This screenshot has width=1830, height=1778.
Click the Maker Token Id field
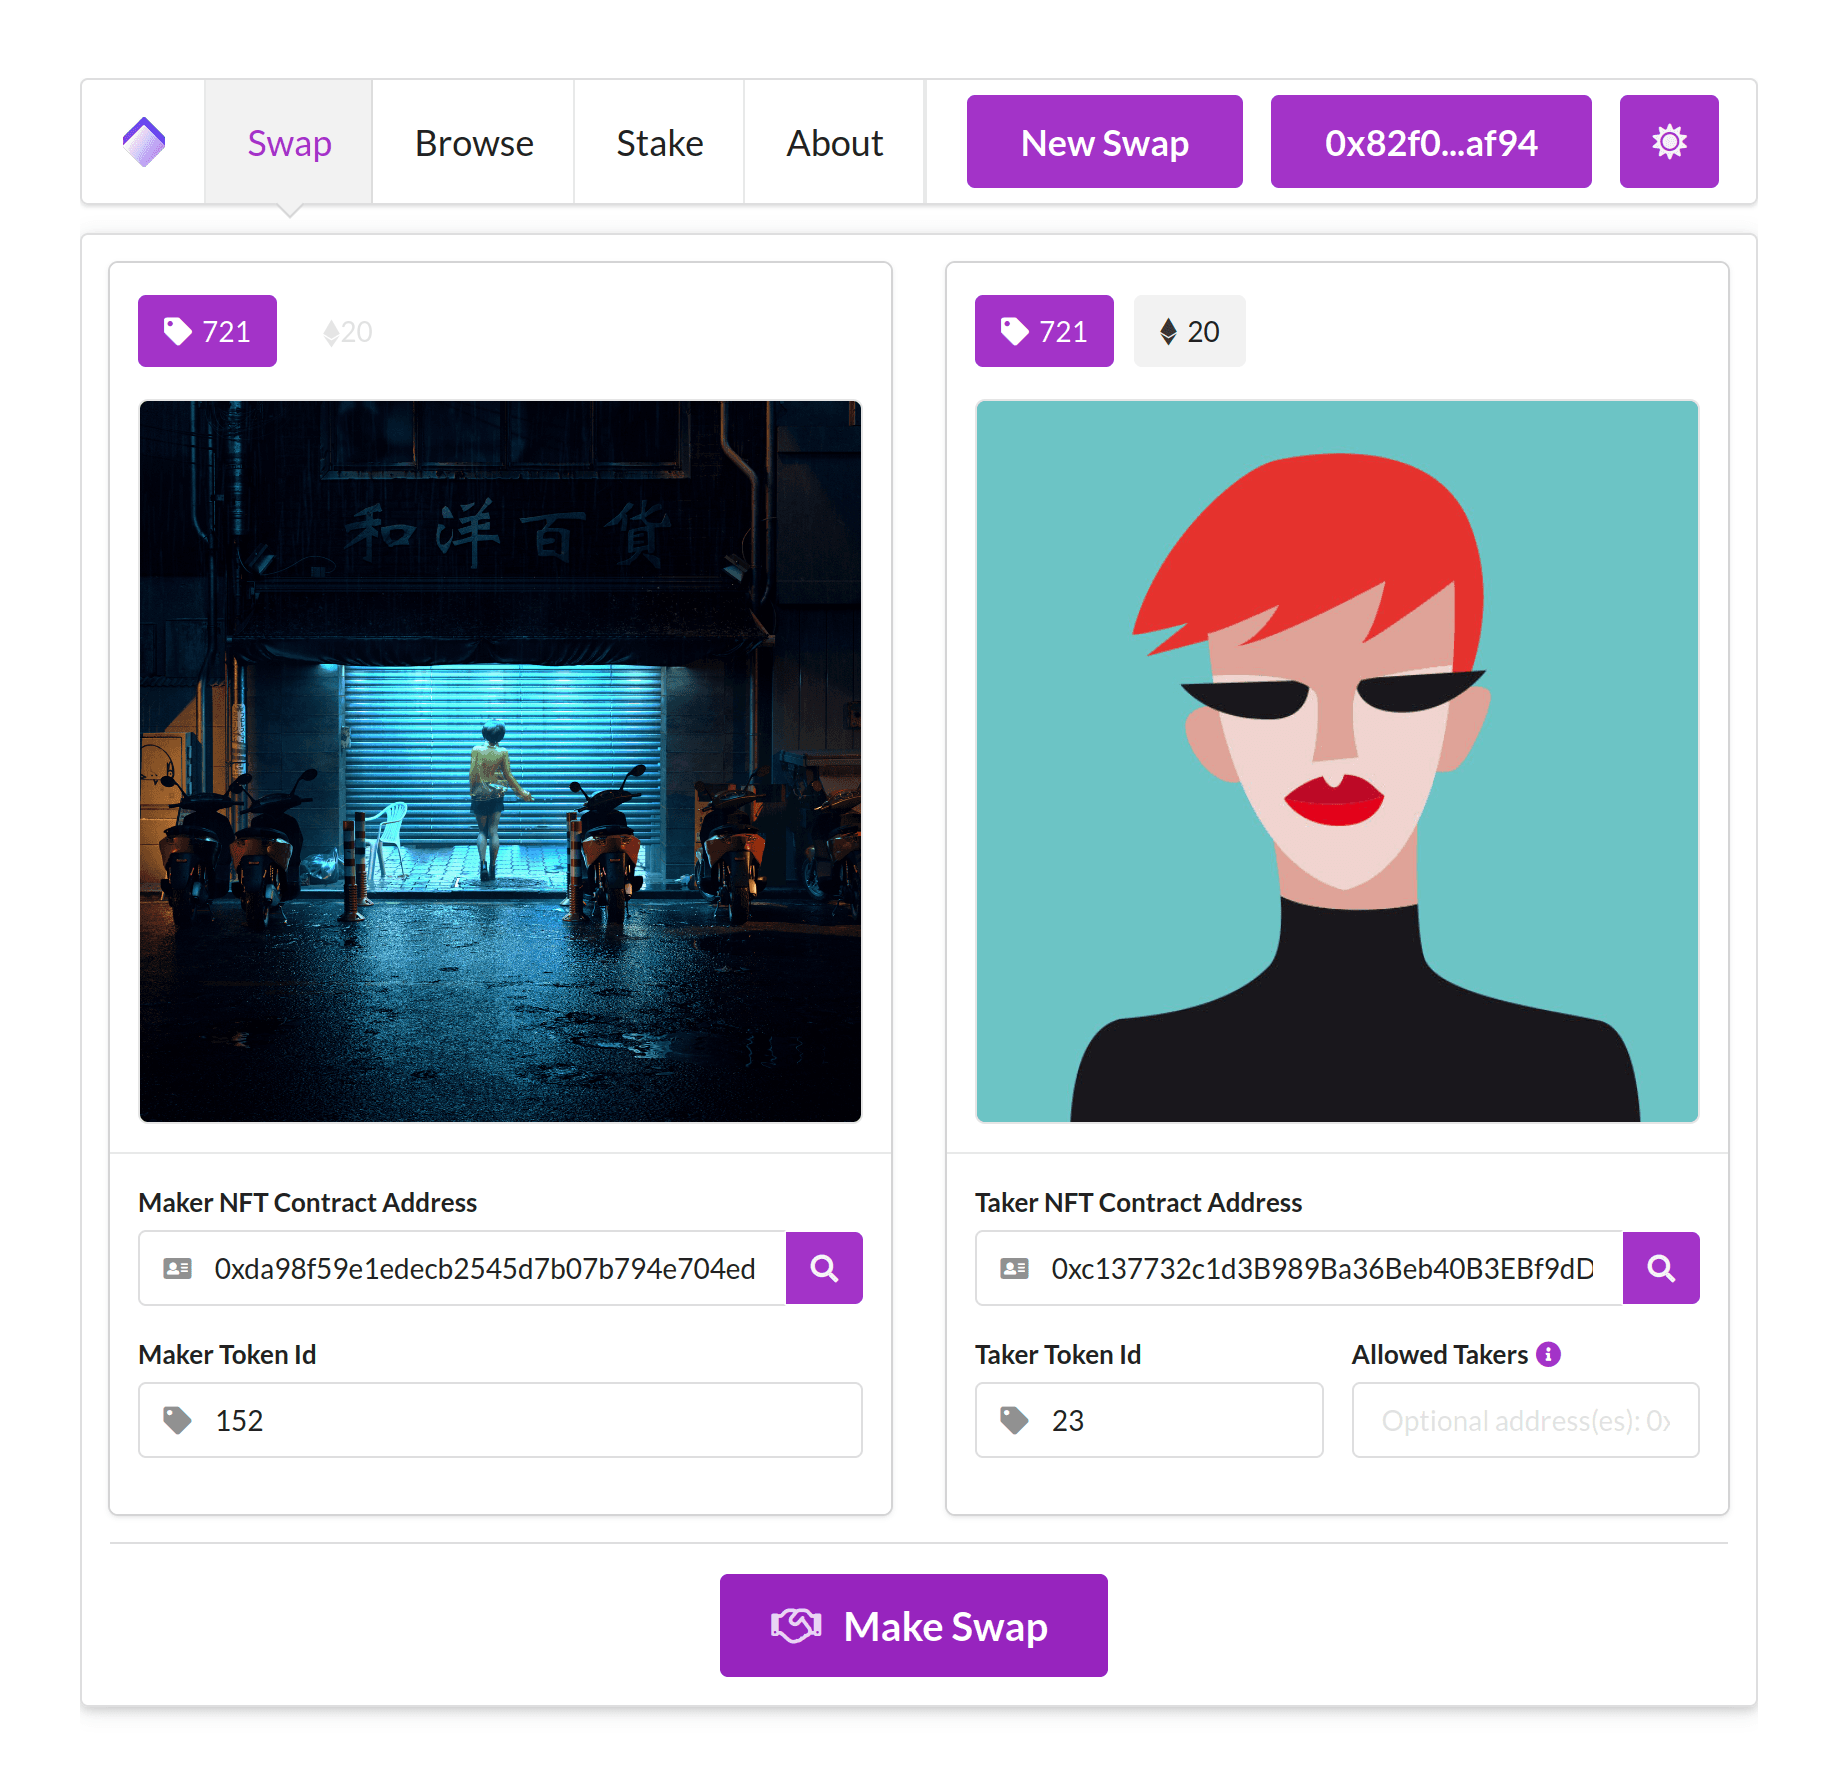(500, 1420)
